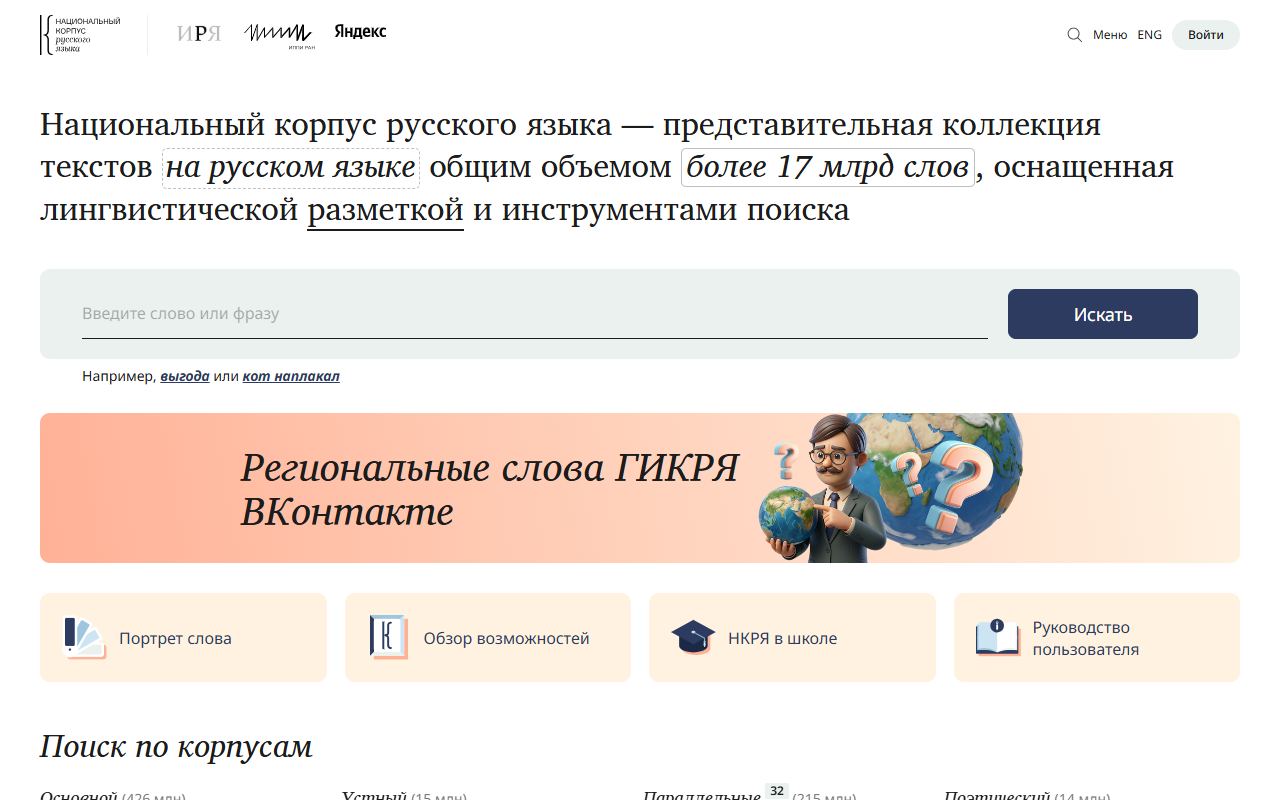
Task: Click the Руководство пользователя open-book icon
Action: [997, 638]
